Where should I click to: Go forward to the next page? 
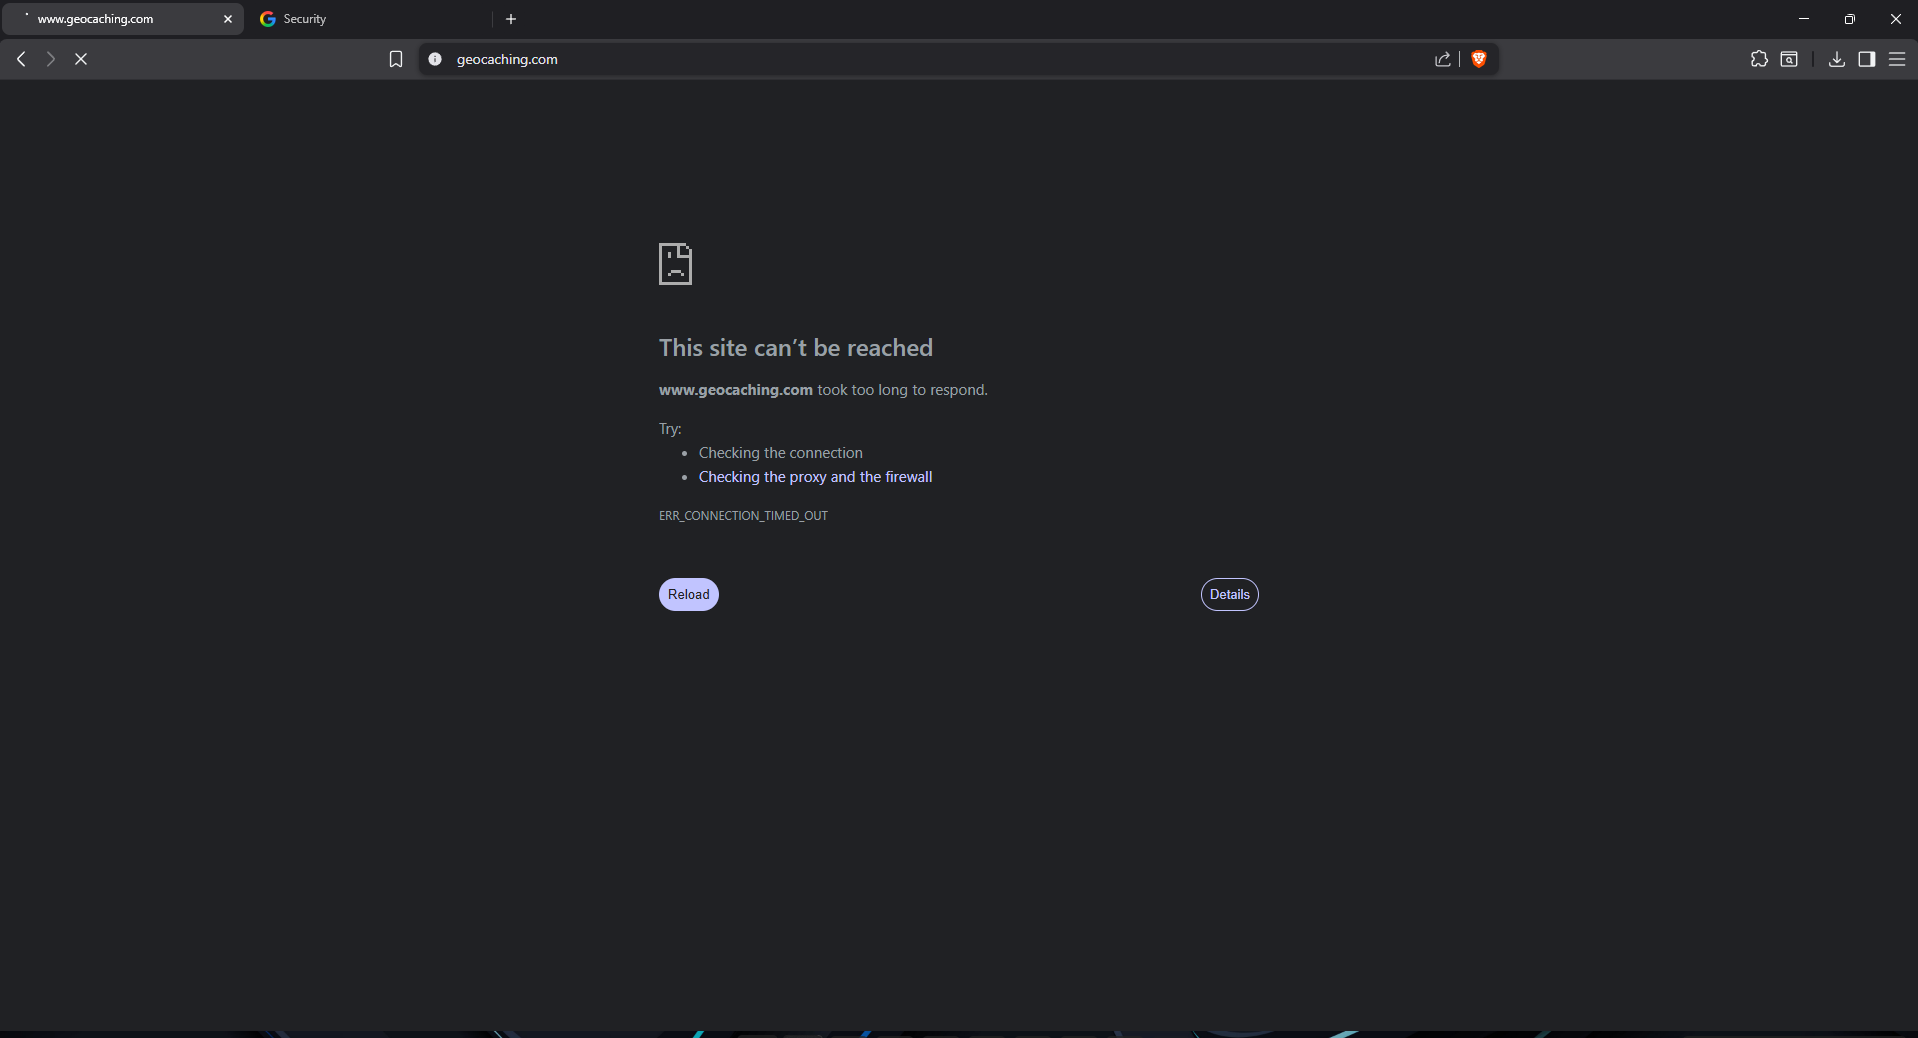(x=50, y=59)
